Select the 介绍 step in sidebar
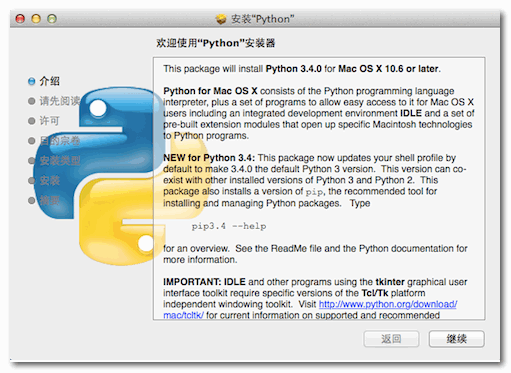Screen dimensions: 511x373 [x=49, y=81]
